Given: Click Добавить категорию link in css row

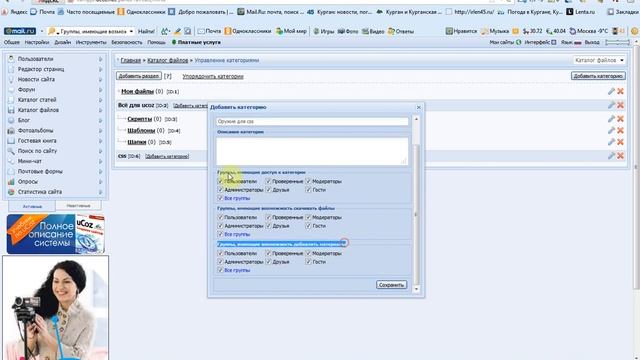Looking at the screenshot, I should [167, 156].
